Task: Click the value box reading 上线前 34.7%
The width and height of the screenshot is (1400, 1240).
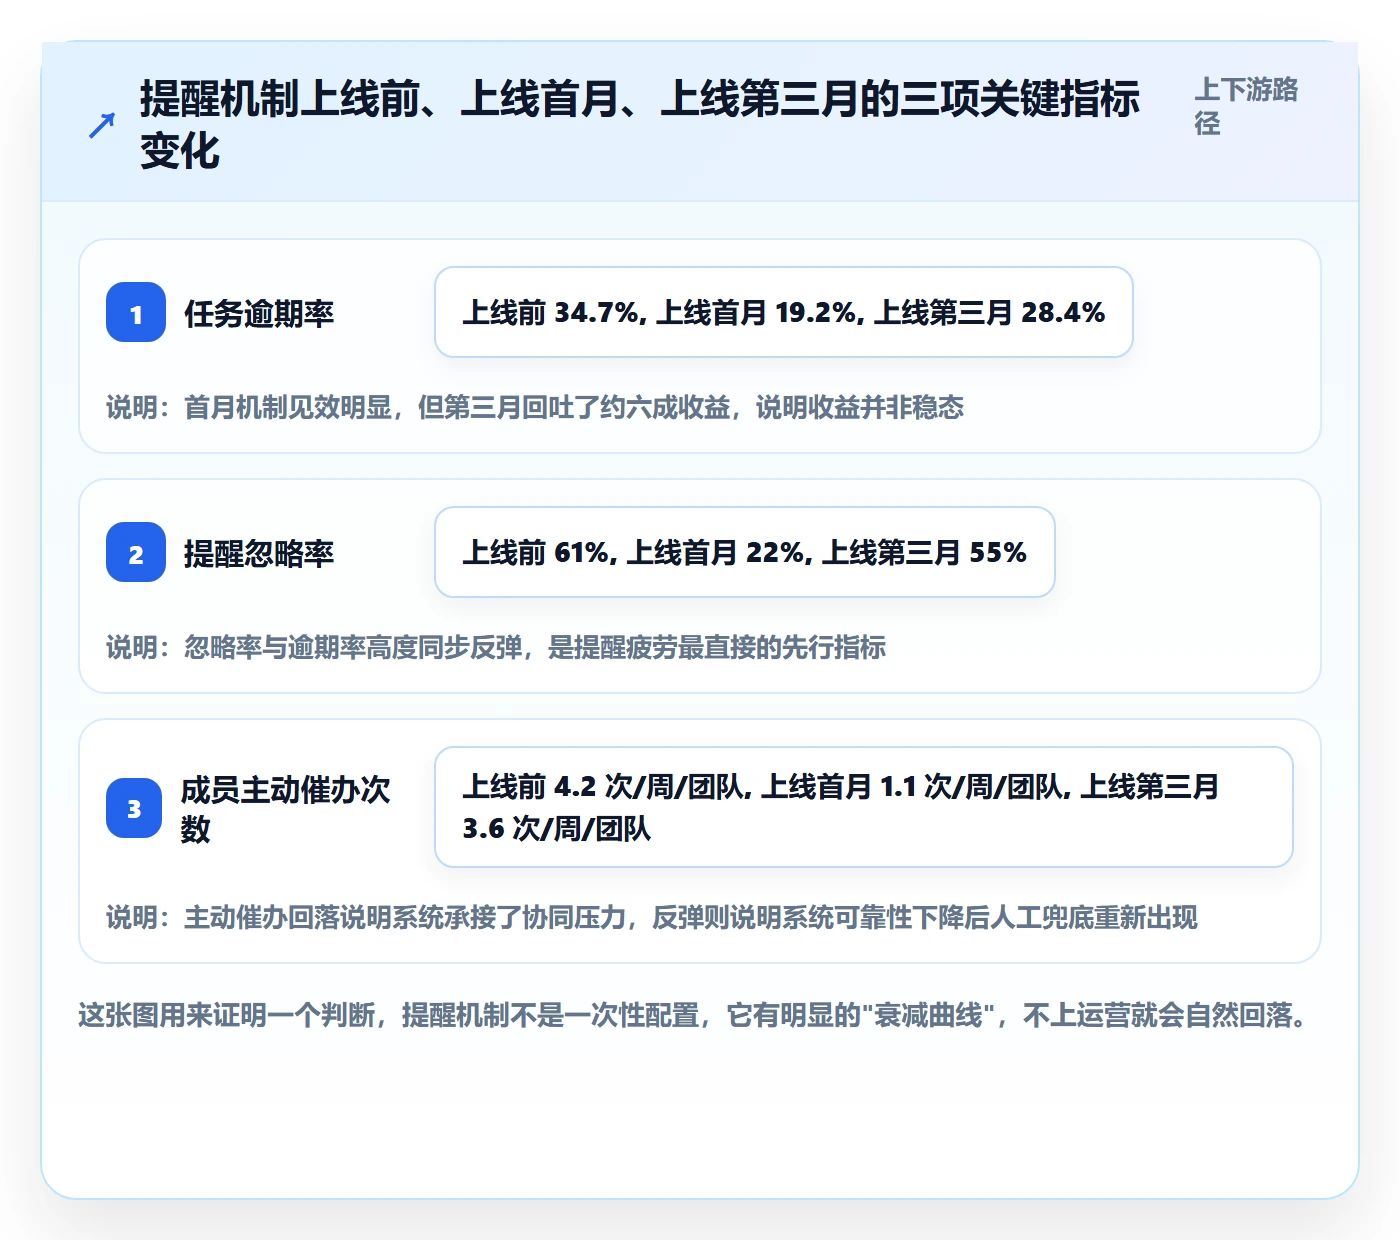Action: click(x=784, y=312)
